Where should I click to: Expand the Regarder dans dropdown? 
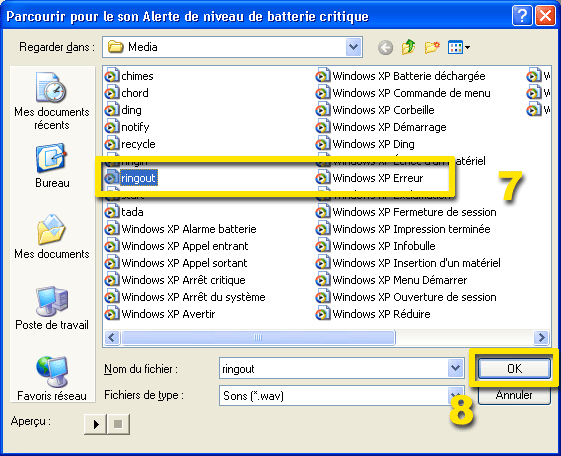(353, 47)
